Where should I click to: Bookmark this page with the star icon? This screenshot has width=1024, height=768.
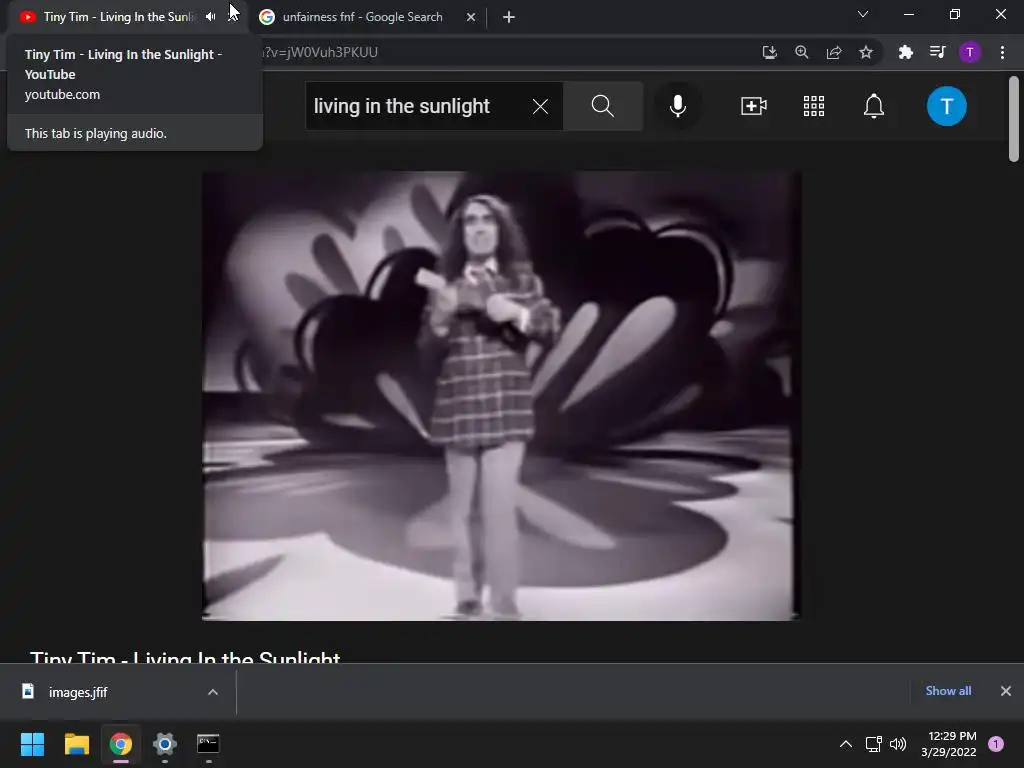[866, 52]
